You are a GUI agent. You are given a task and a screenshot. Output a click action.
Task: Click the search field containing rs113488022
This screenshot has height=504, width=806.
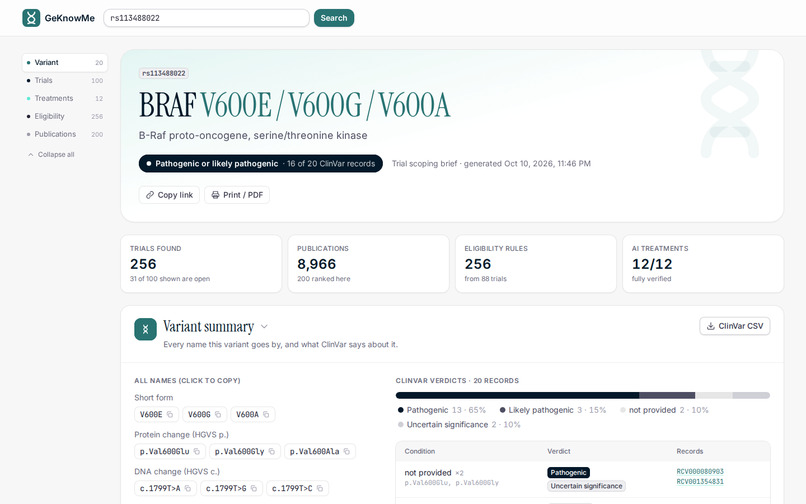click(206, 18)
